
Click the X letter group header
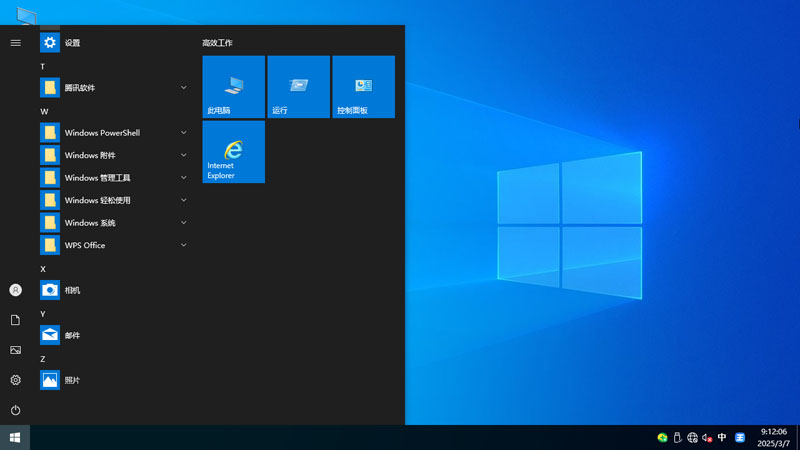pos(43,269)
